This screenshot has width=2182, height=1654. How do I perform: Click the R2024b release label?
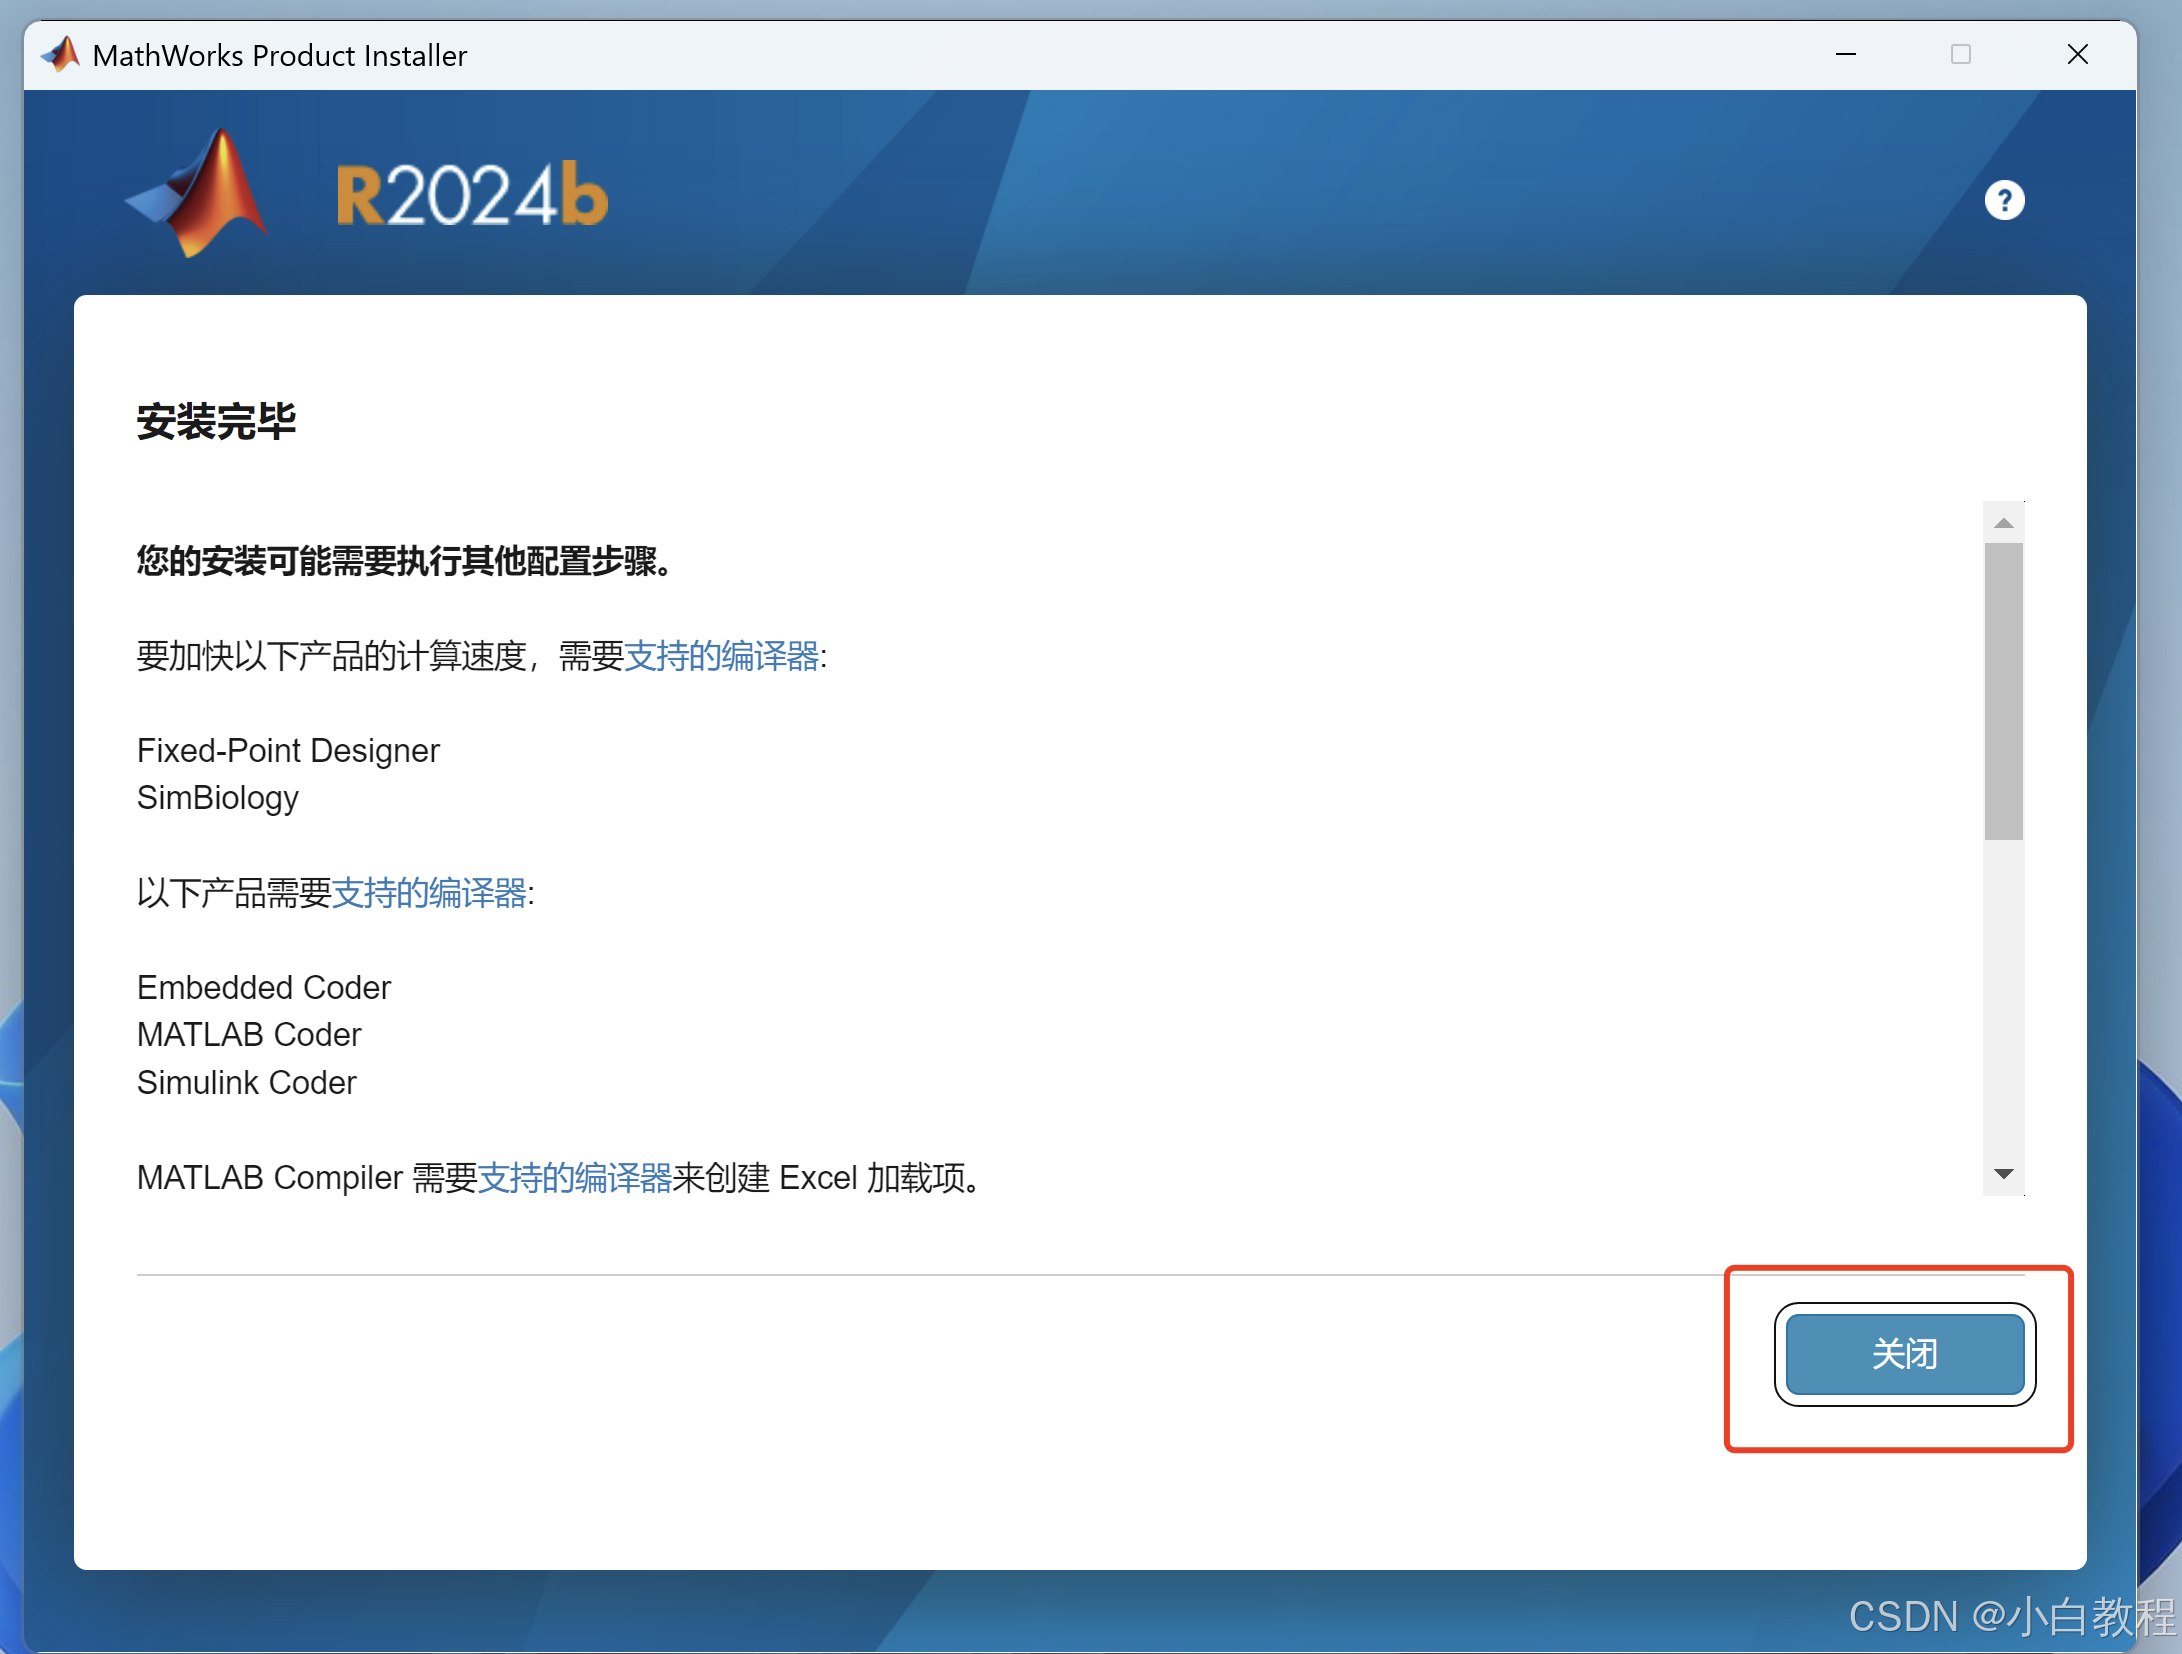[x=471, y=194]
